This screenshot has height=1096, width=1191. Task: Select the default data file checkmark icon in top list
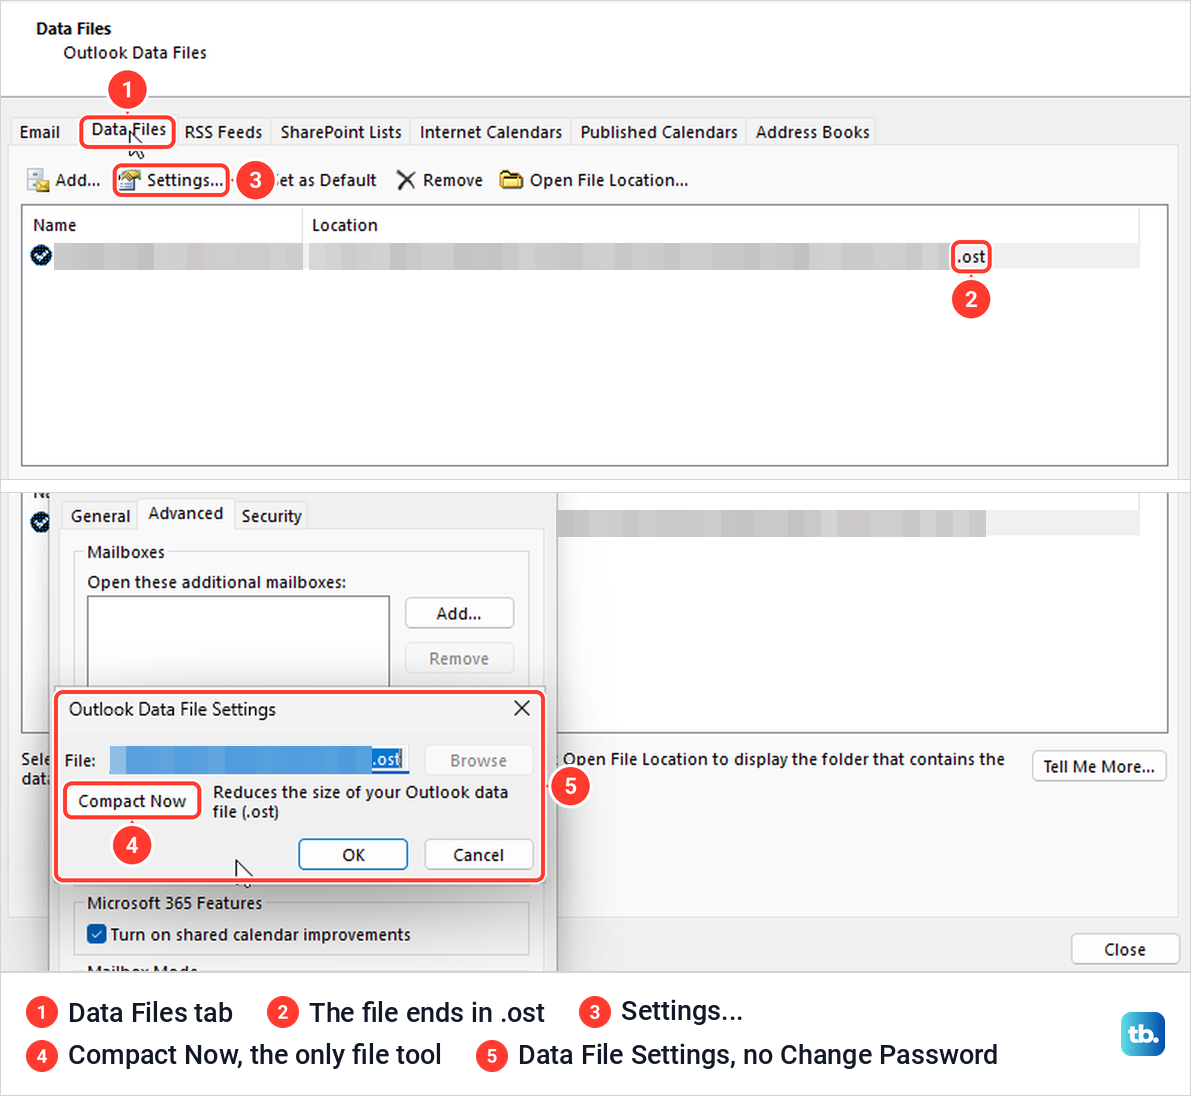pos(41,255)
